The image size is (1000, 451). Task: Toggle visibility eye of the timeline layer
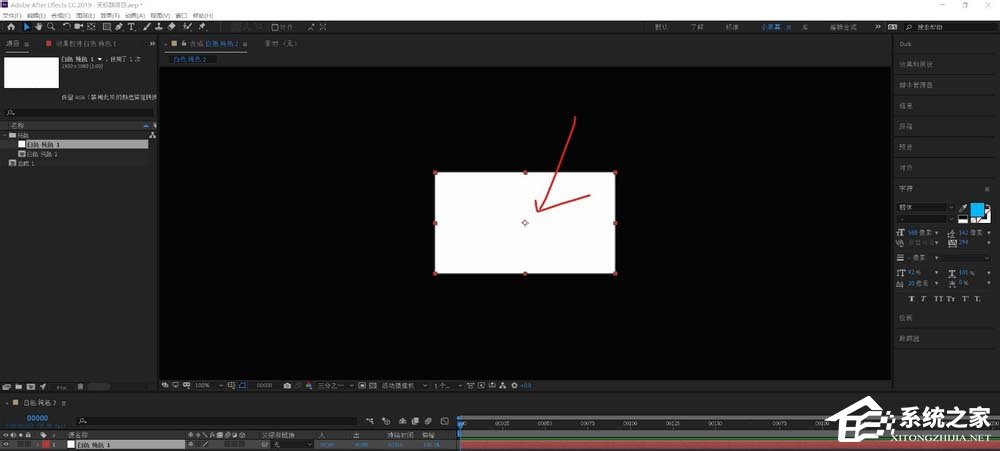[6, 444]
